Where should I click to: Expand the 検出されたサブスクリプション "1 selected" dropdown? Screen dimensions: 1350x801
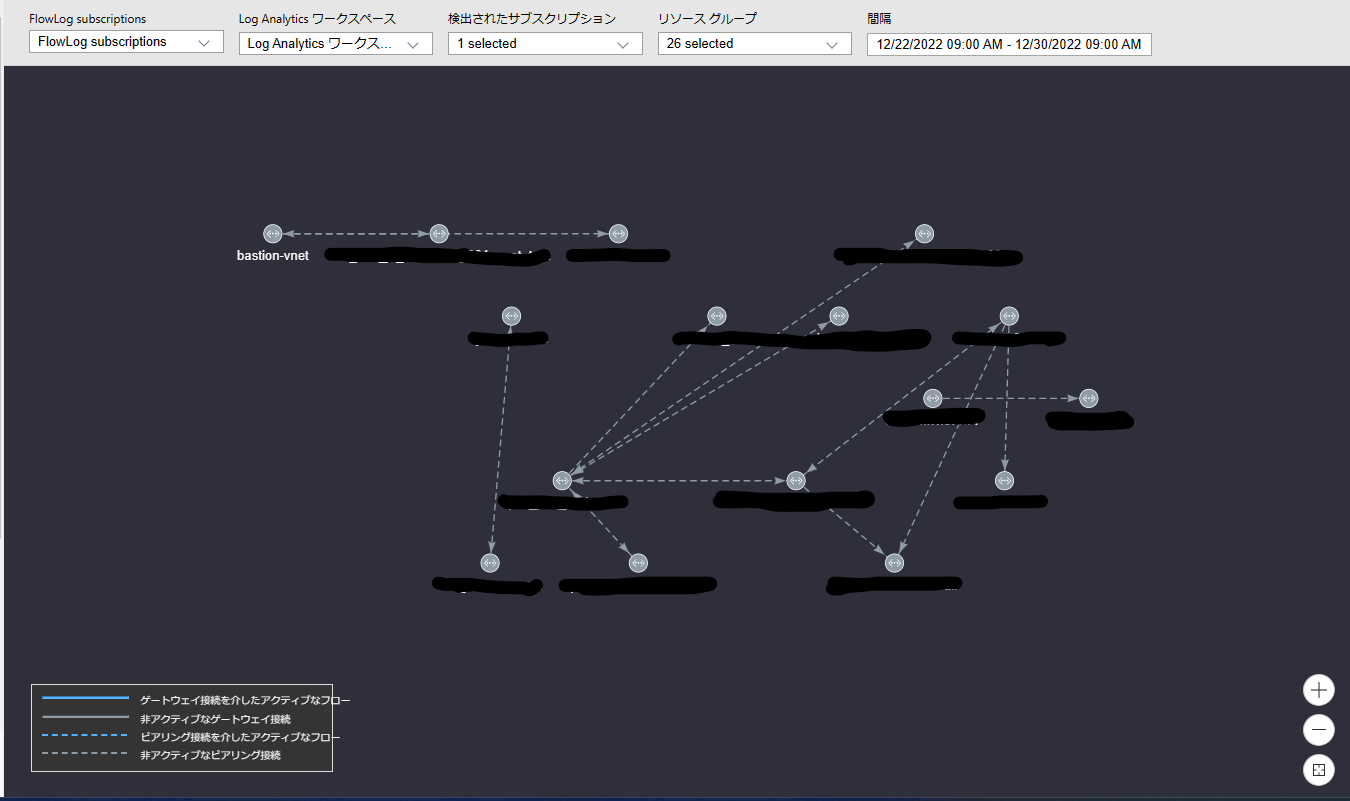(x=545, y=43)
